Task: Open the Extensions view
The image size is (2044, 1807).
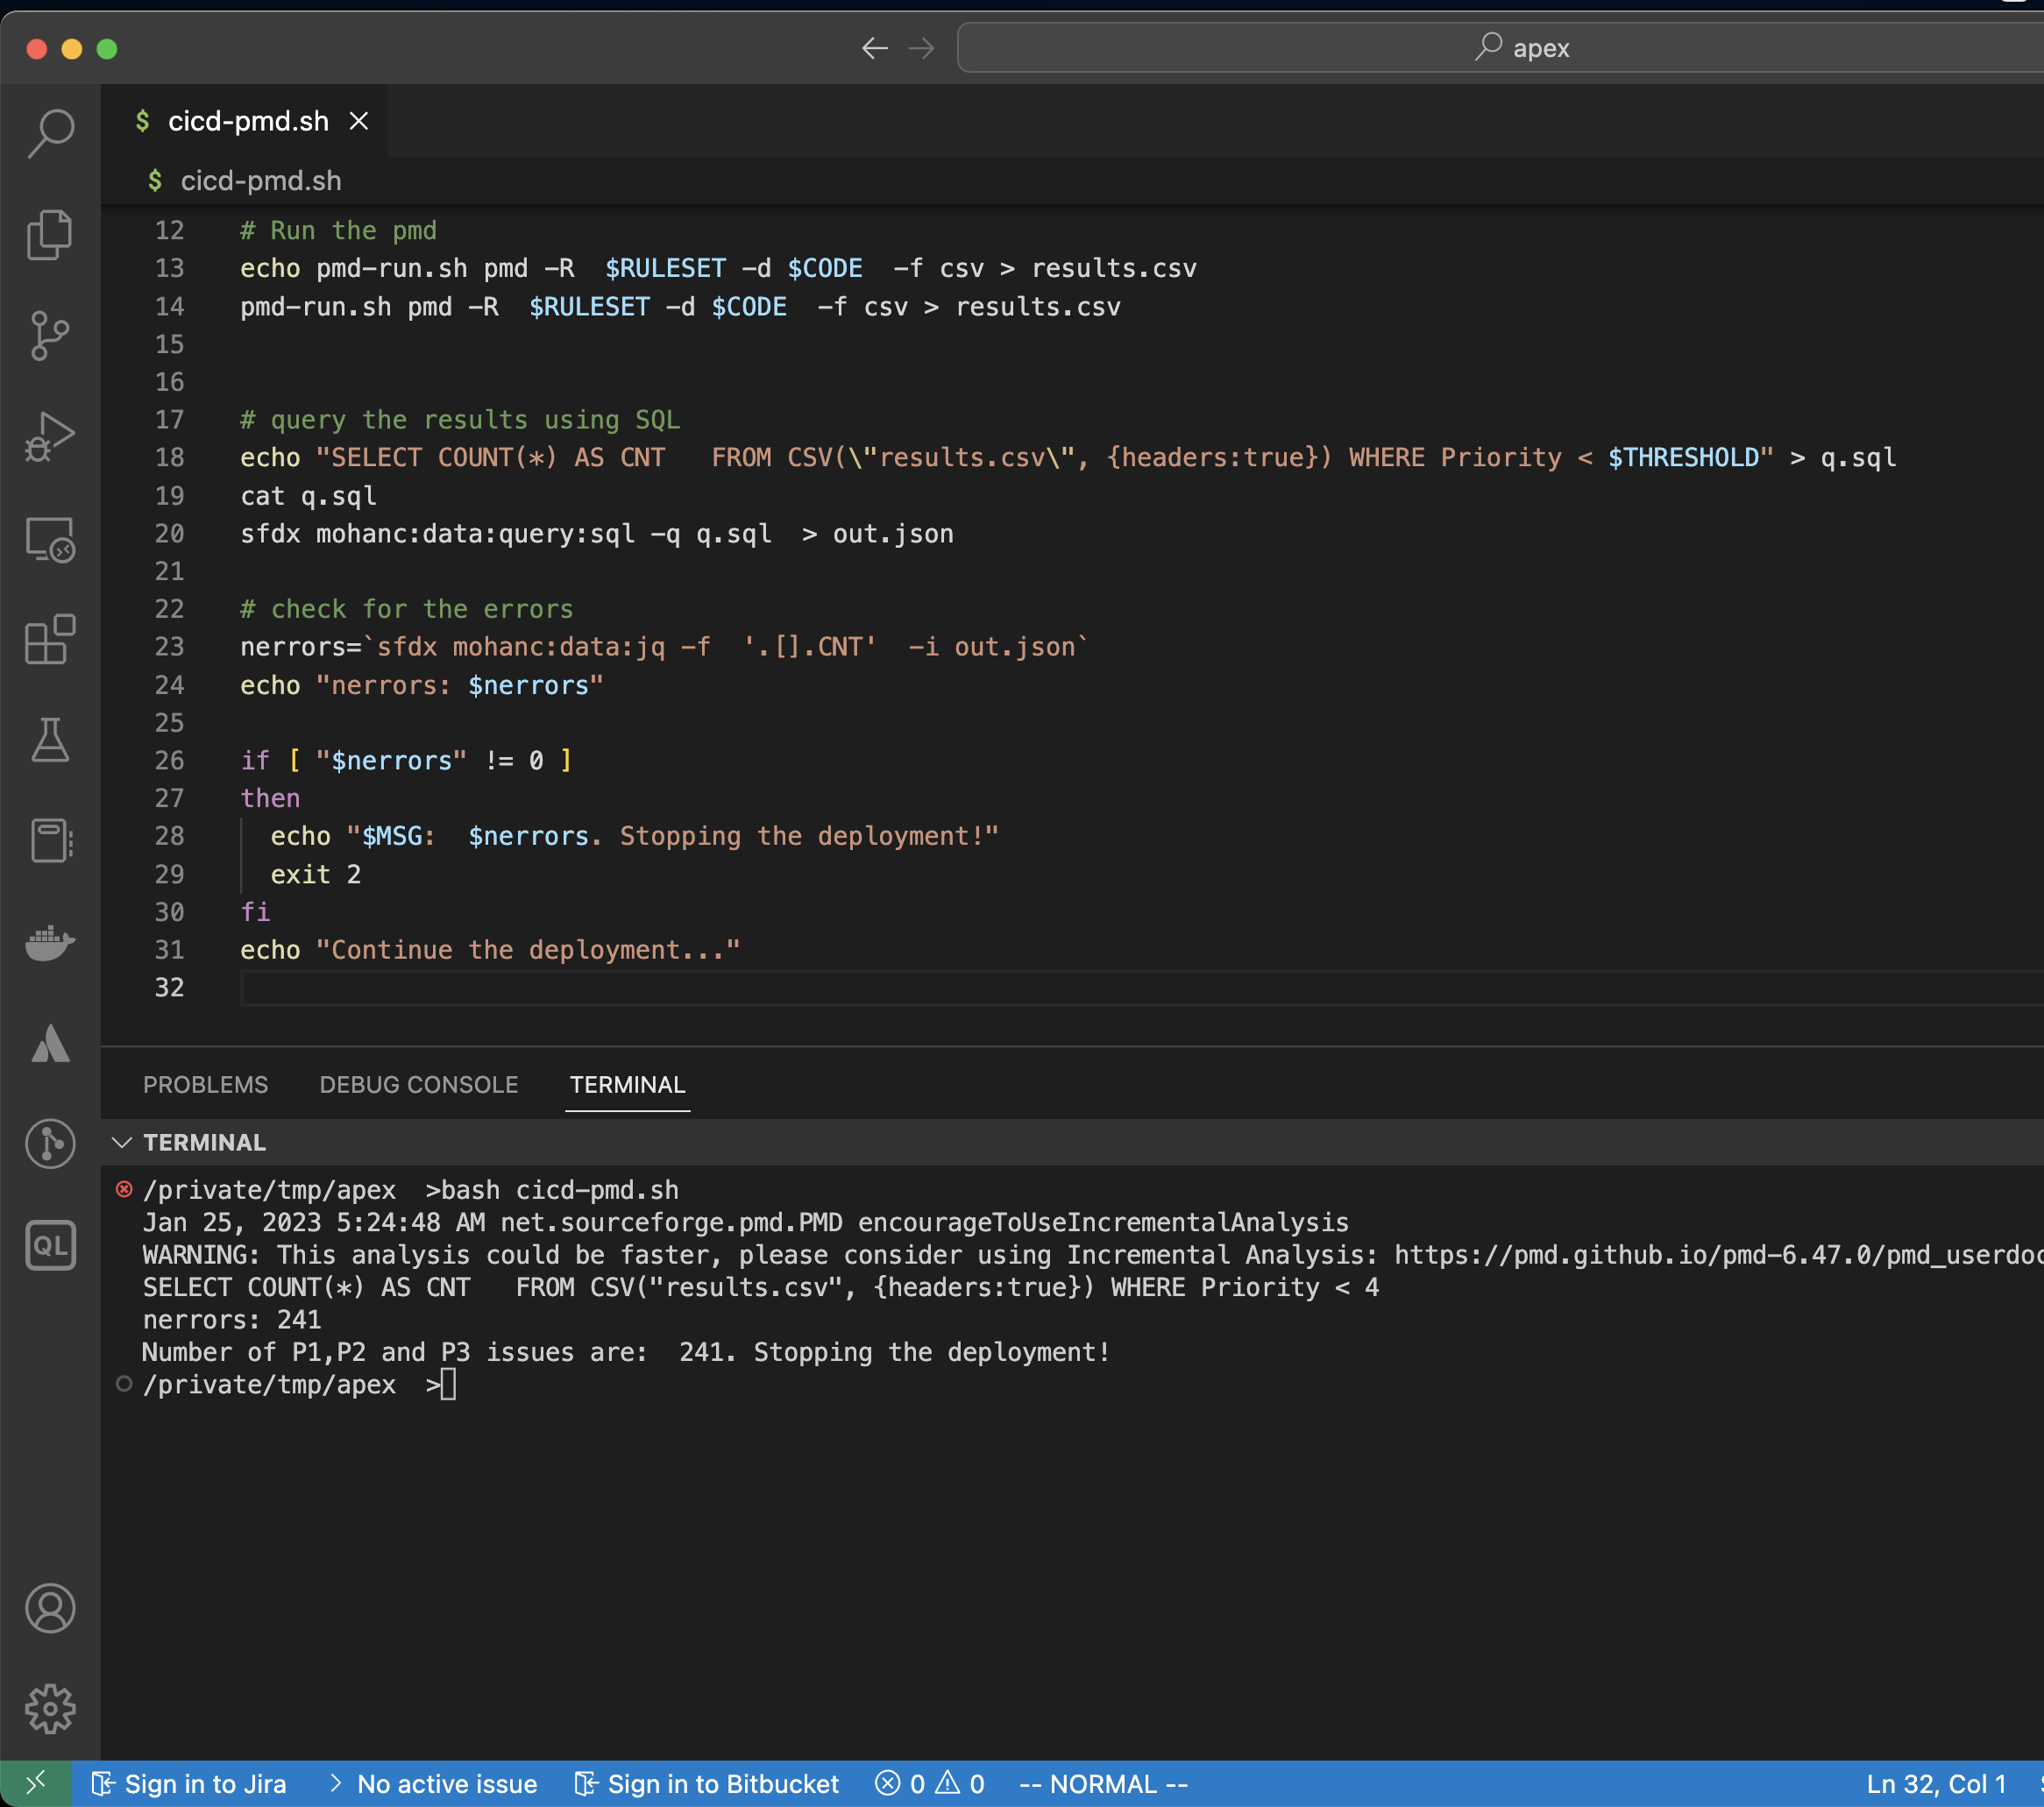Action: coord(50,640)
